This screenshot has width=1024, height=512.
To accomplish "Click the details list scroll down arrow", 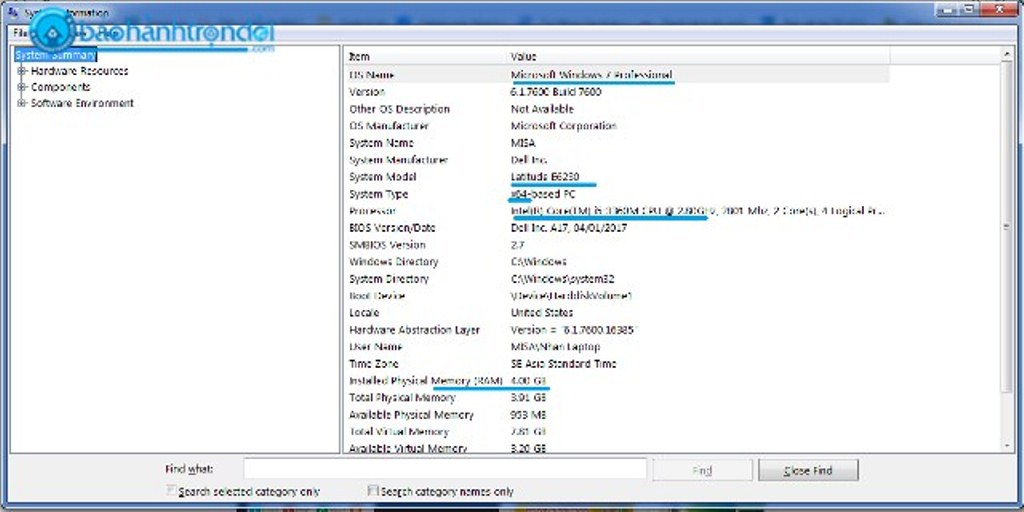I will click(x=1008, y=444).
